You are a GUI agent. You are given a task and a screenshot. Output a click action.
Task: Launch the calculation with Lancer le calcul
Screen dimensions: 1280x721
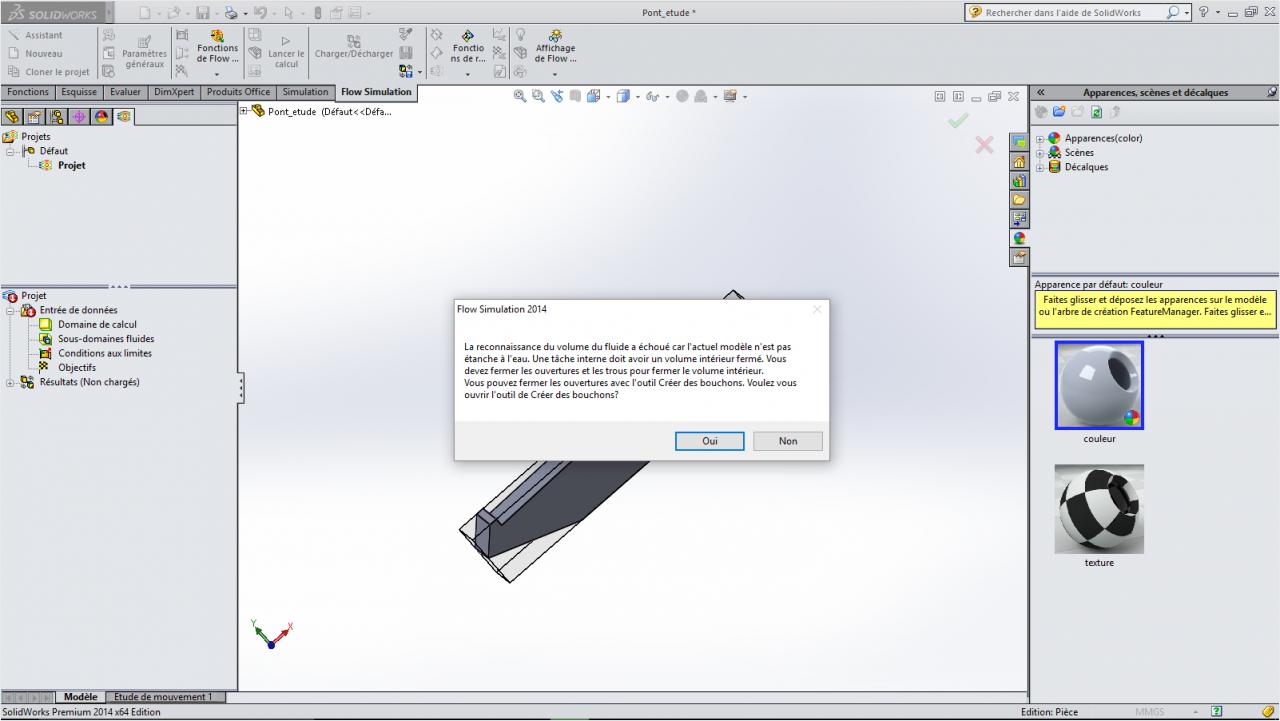tap(286, 52)
